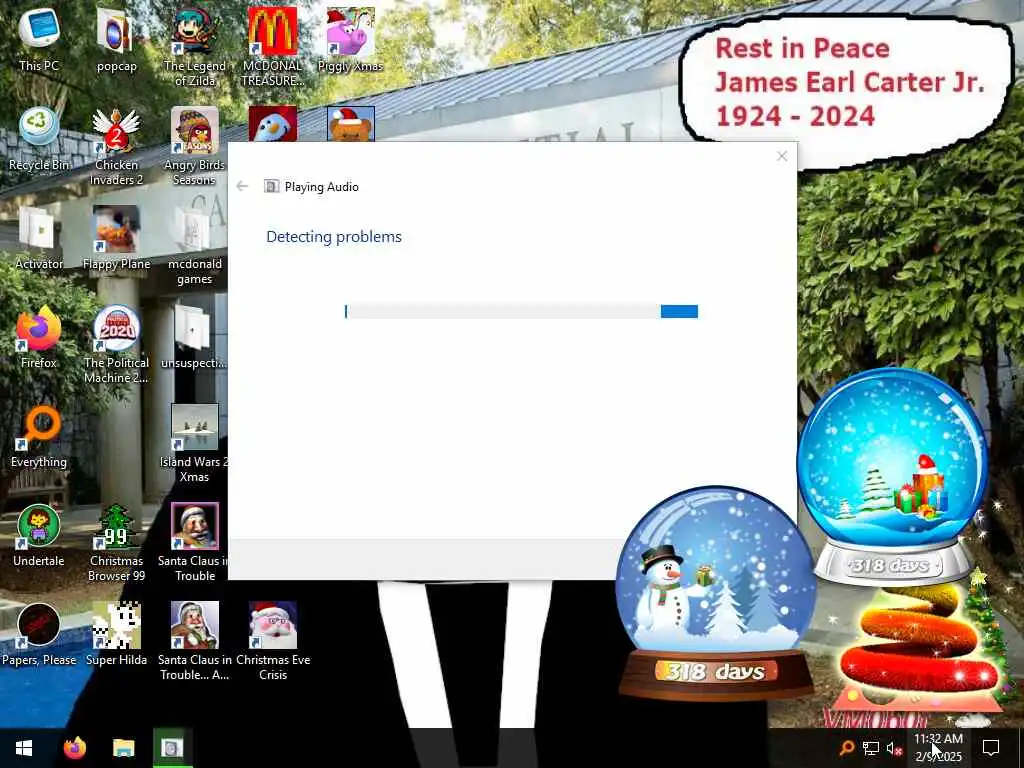Open Island Wars 2 Xmas shortcut
The height and width of the screenshot is (768, 1024).
coord(194,443)
